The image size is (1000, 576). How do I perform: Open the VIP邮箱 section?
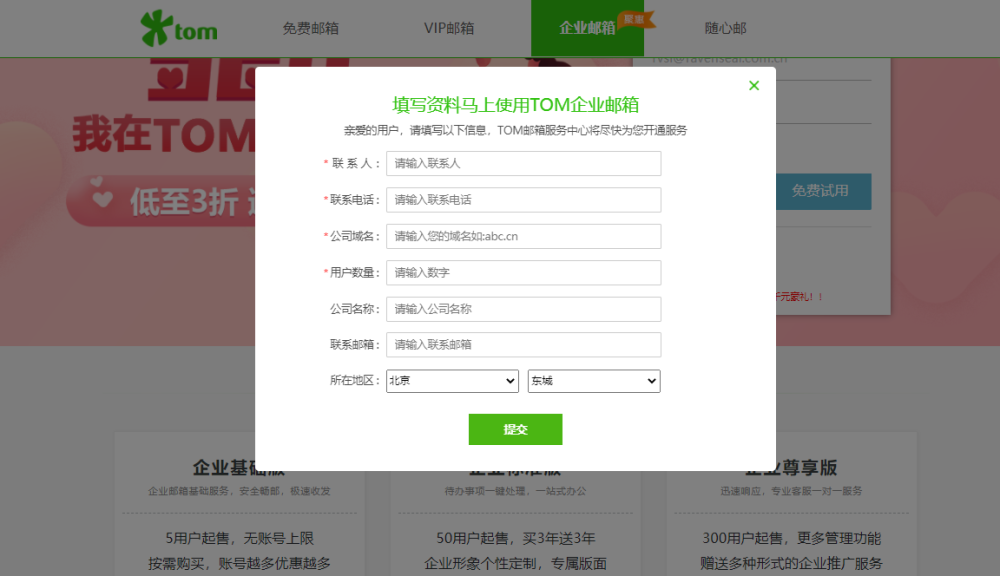450,28
